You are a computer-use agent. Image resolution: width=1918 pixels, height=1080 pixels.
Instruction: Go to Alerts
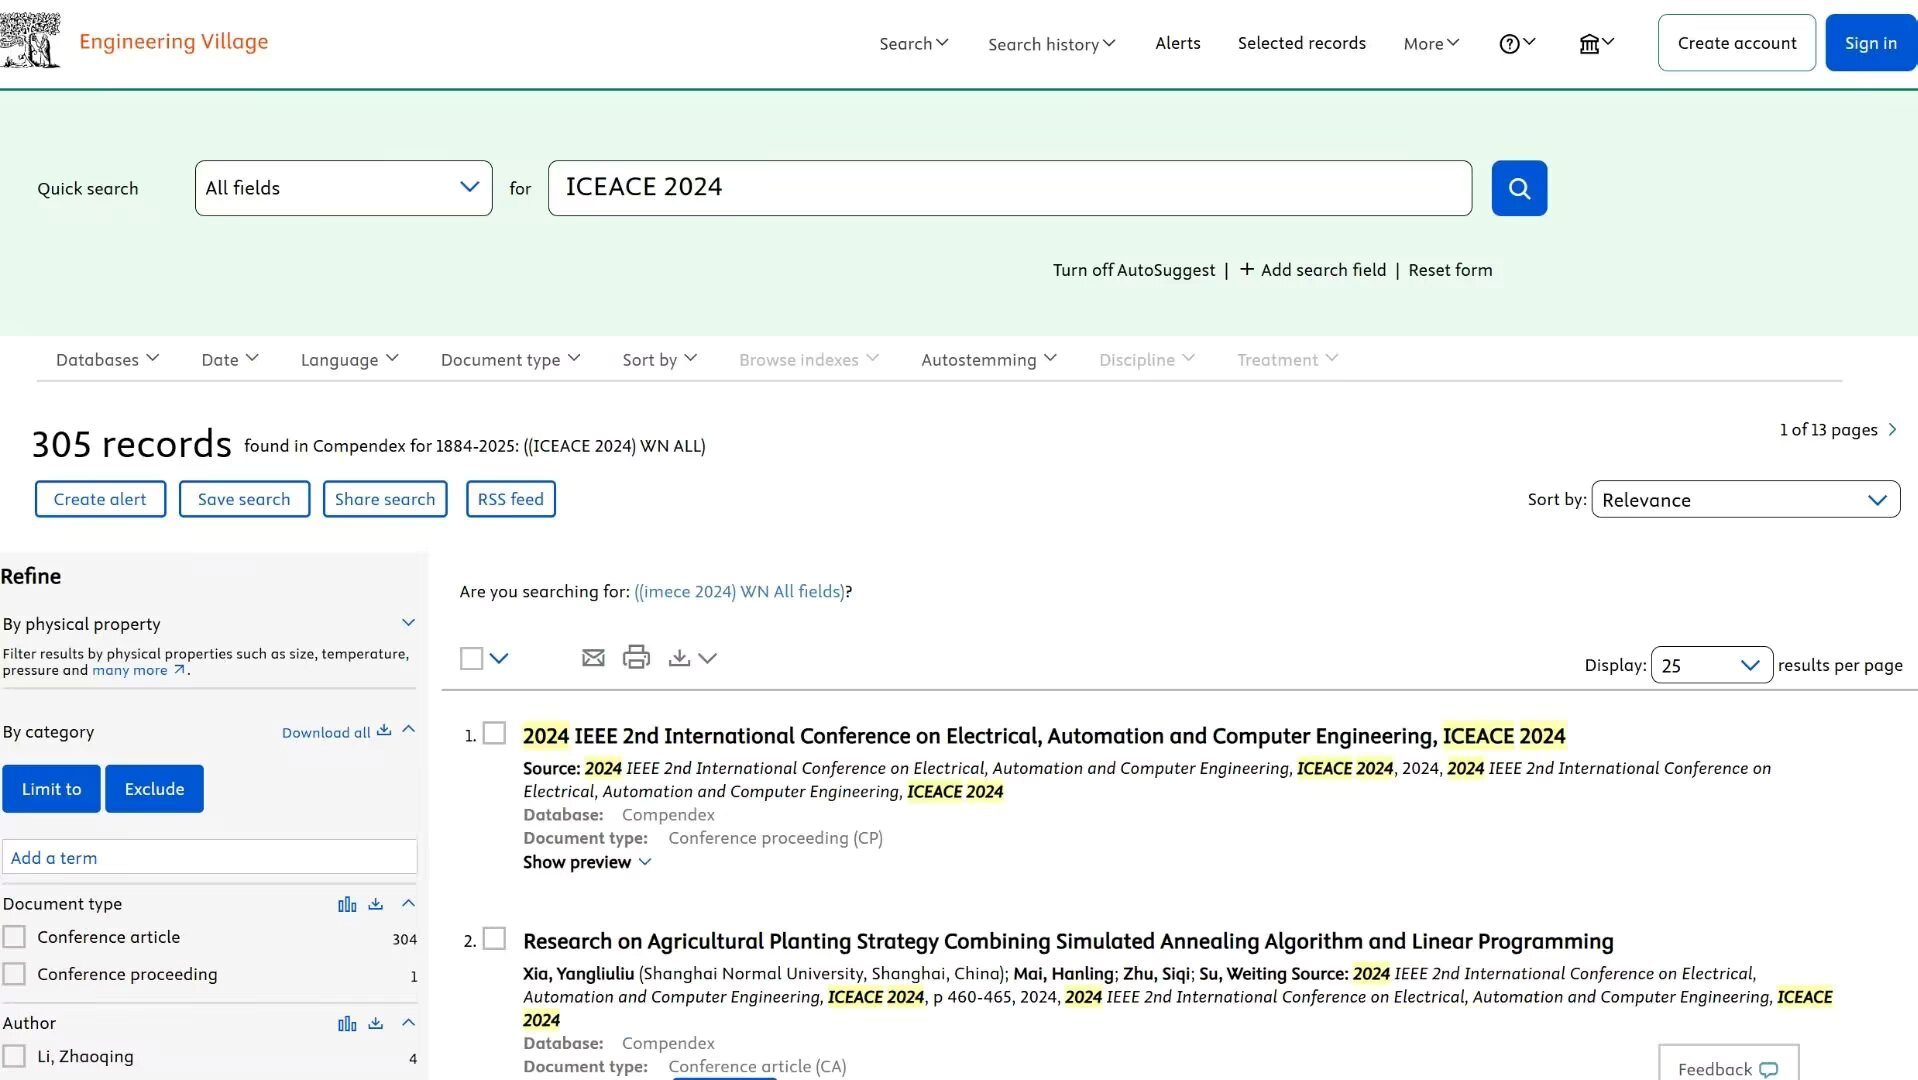[1178, 43]
